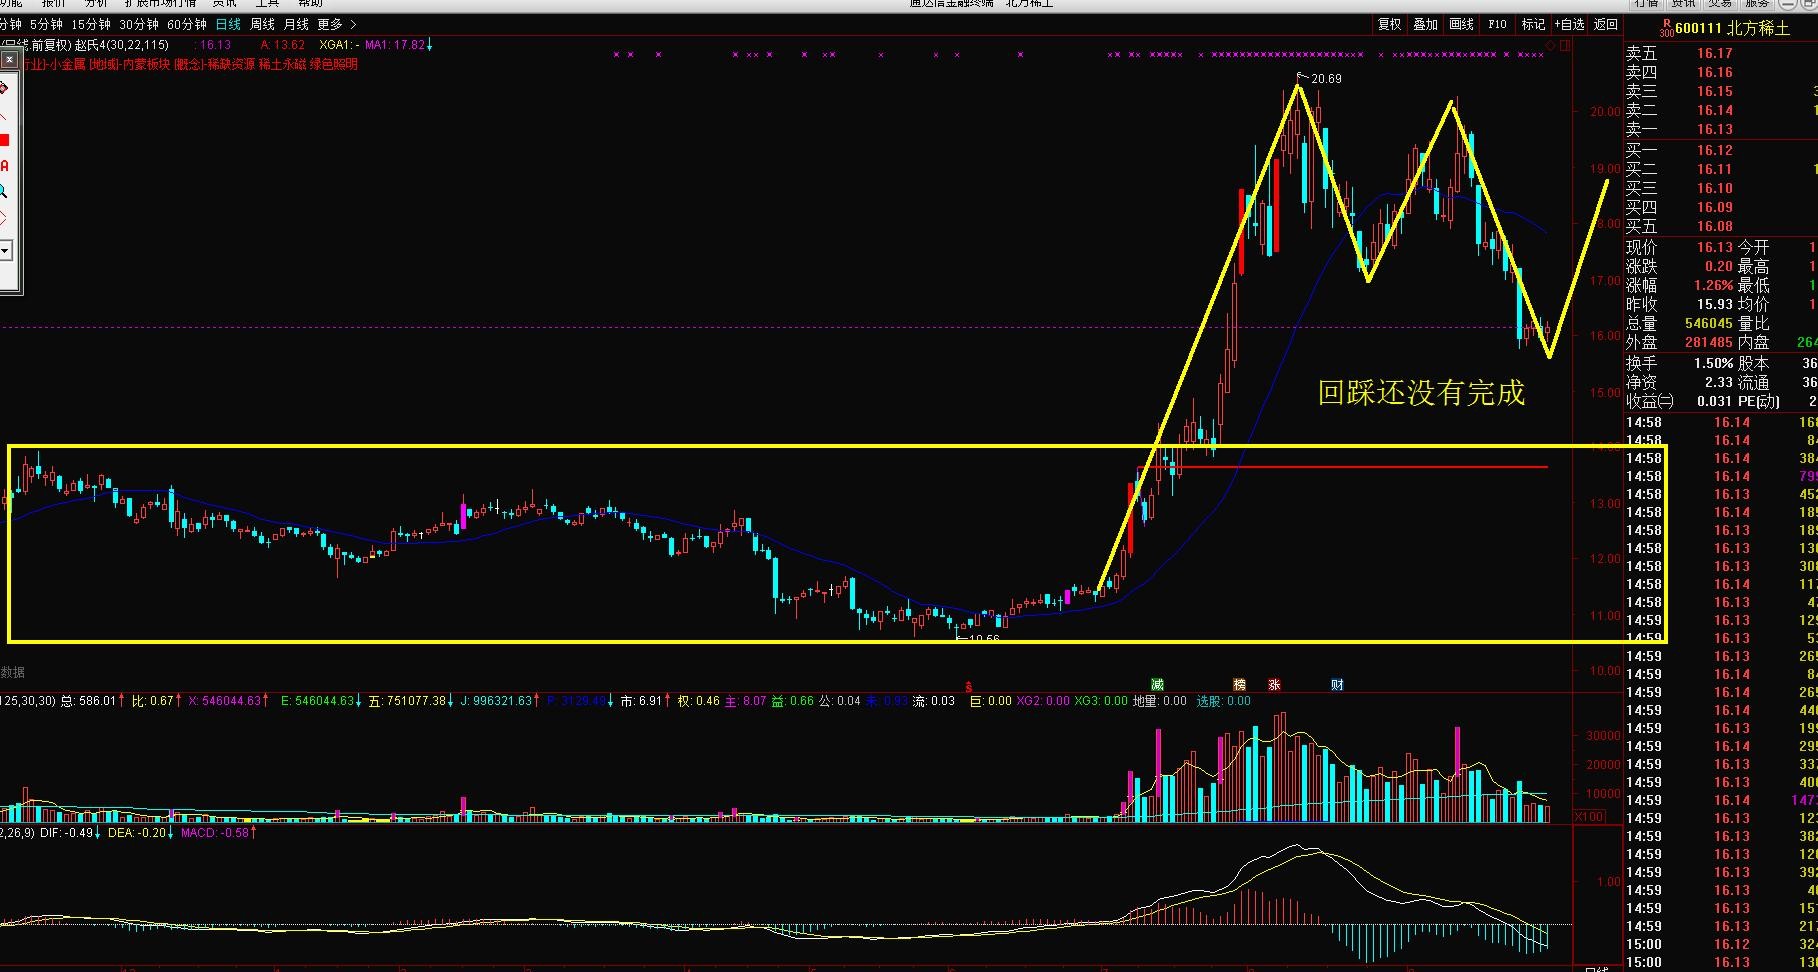Image resolution: width=1818 pixels, height=972 pixels.
Task: Select the 卖五 price 16.17
Action: [x=1714, y=53]
